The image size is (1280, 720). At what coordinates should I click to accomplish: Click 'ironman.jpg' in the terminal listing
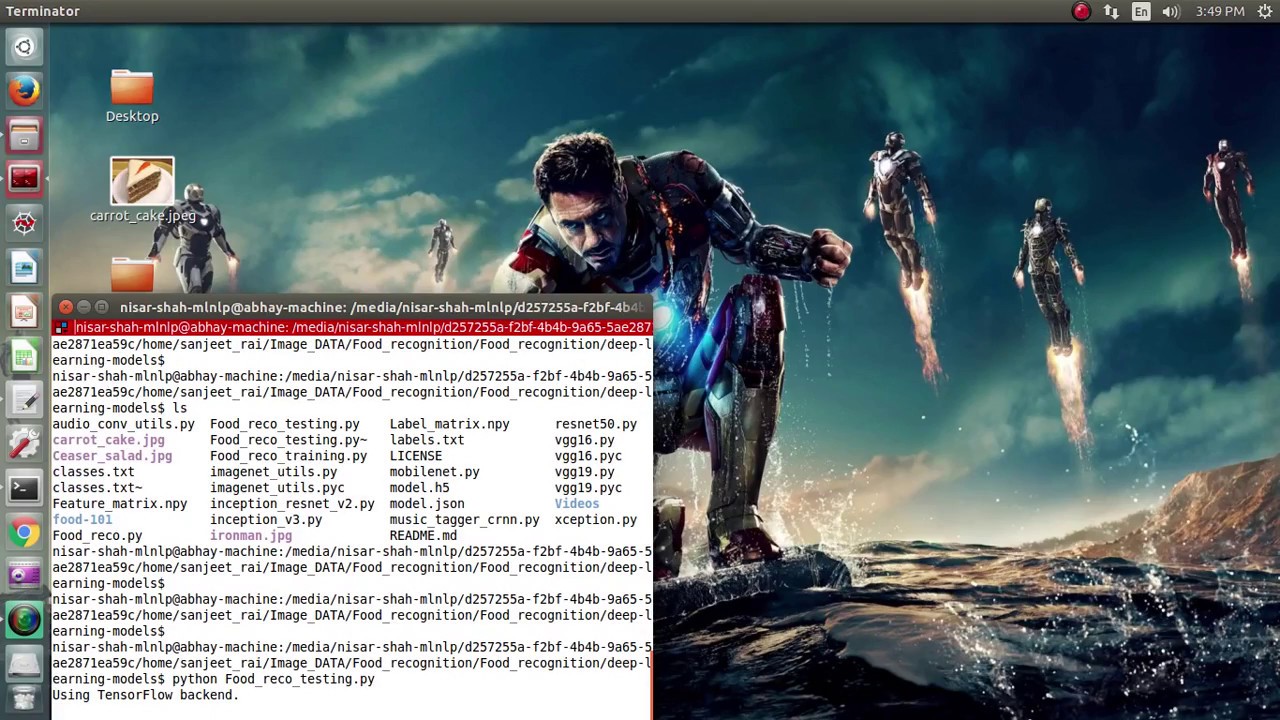(251, 536)
